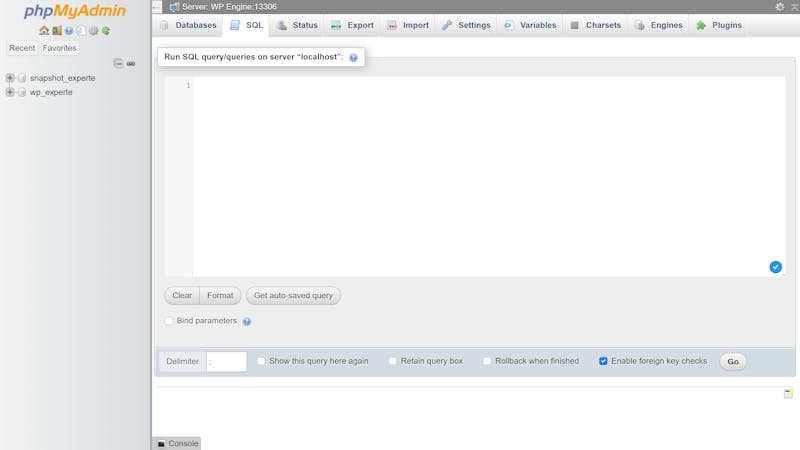This screenshot has width=800, height=450.
Task: Run the query with Go button
Action: pyautogui.click(x=733, y=362)
